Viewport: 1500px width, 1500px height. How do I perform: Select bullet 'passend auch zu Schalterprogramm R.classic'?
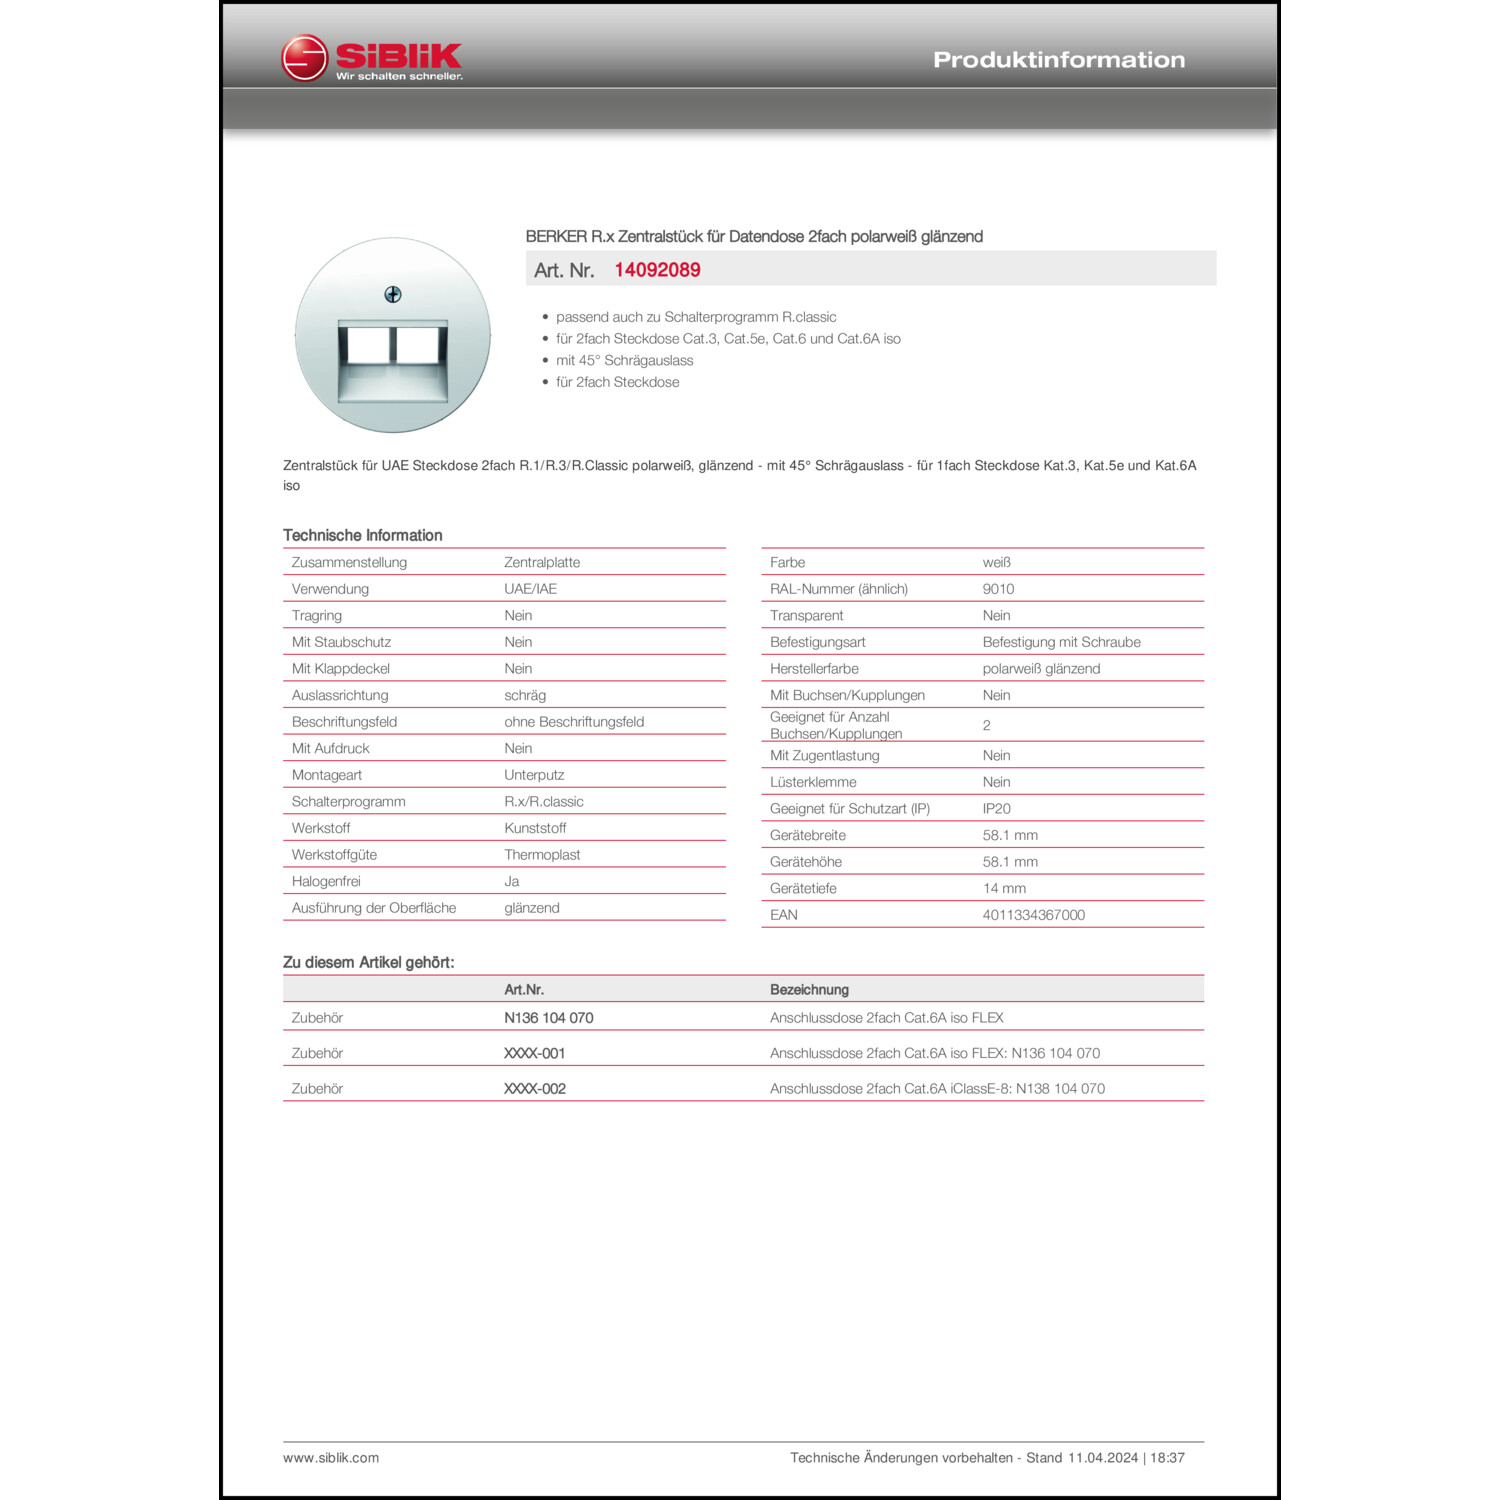(x=696, y=317)
